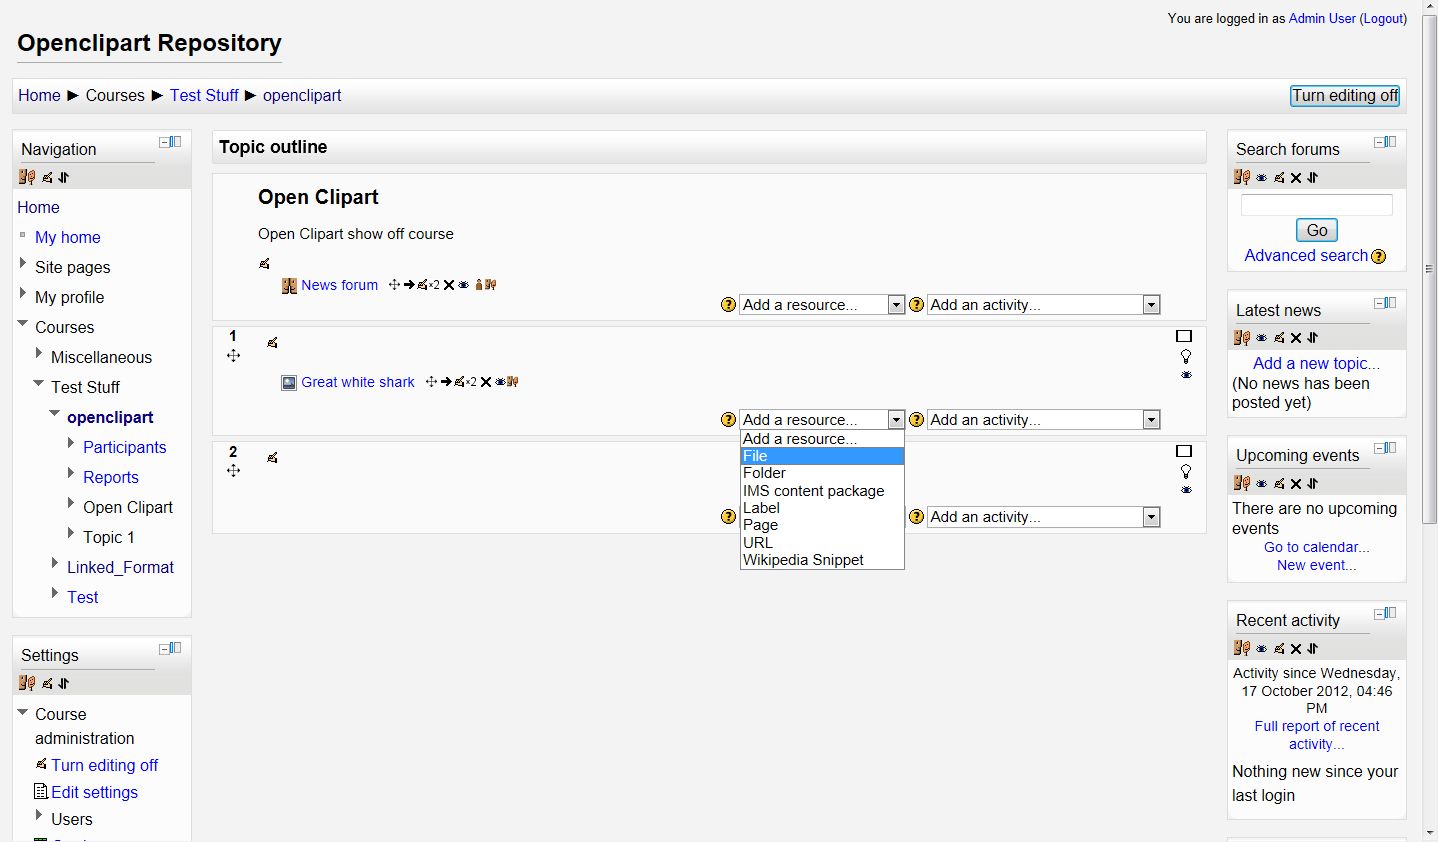
Task: Delete News forum with X icon
Action: pos(449,285)
